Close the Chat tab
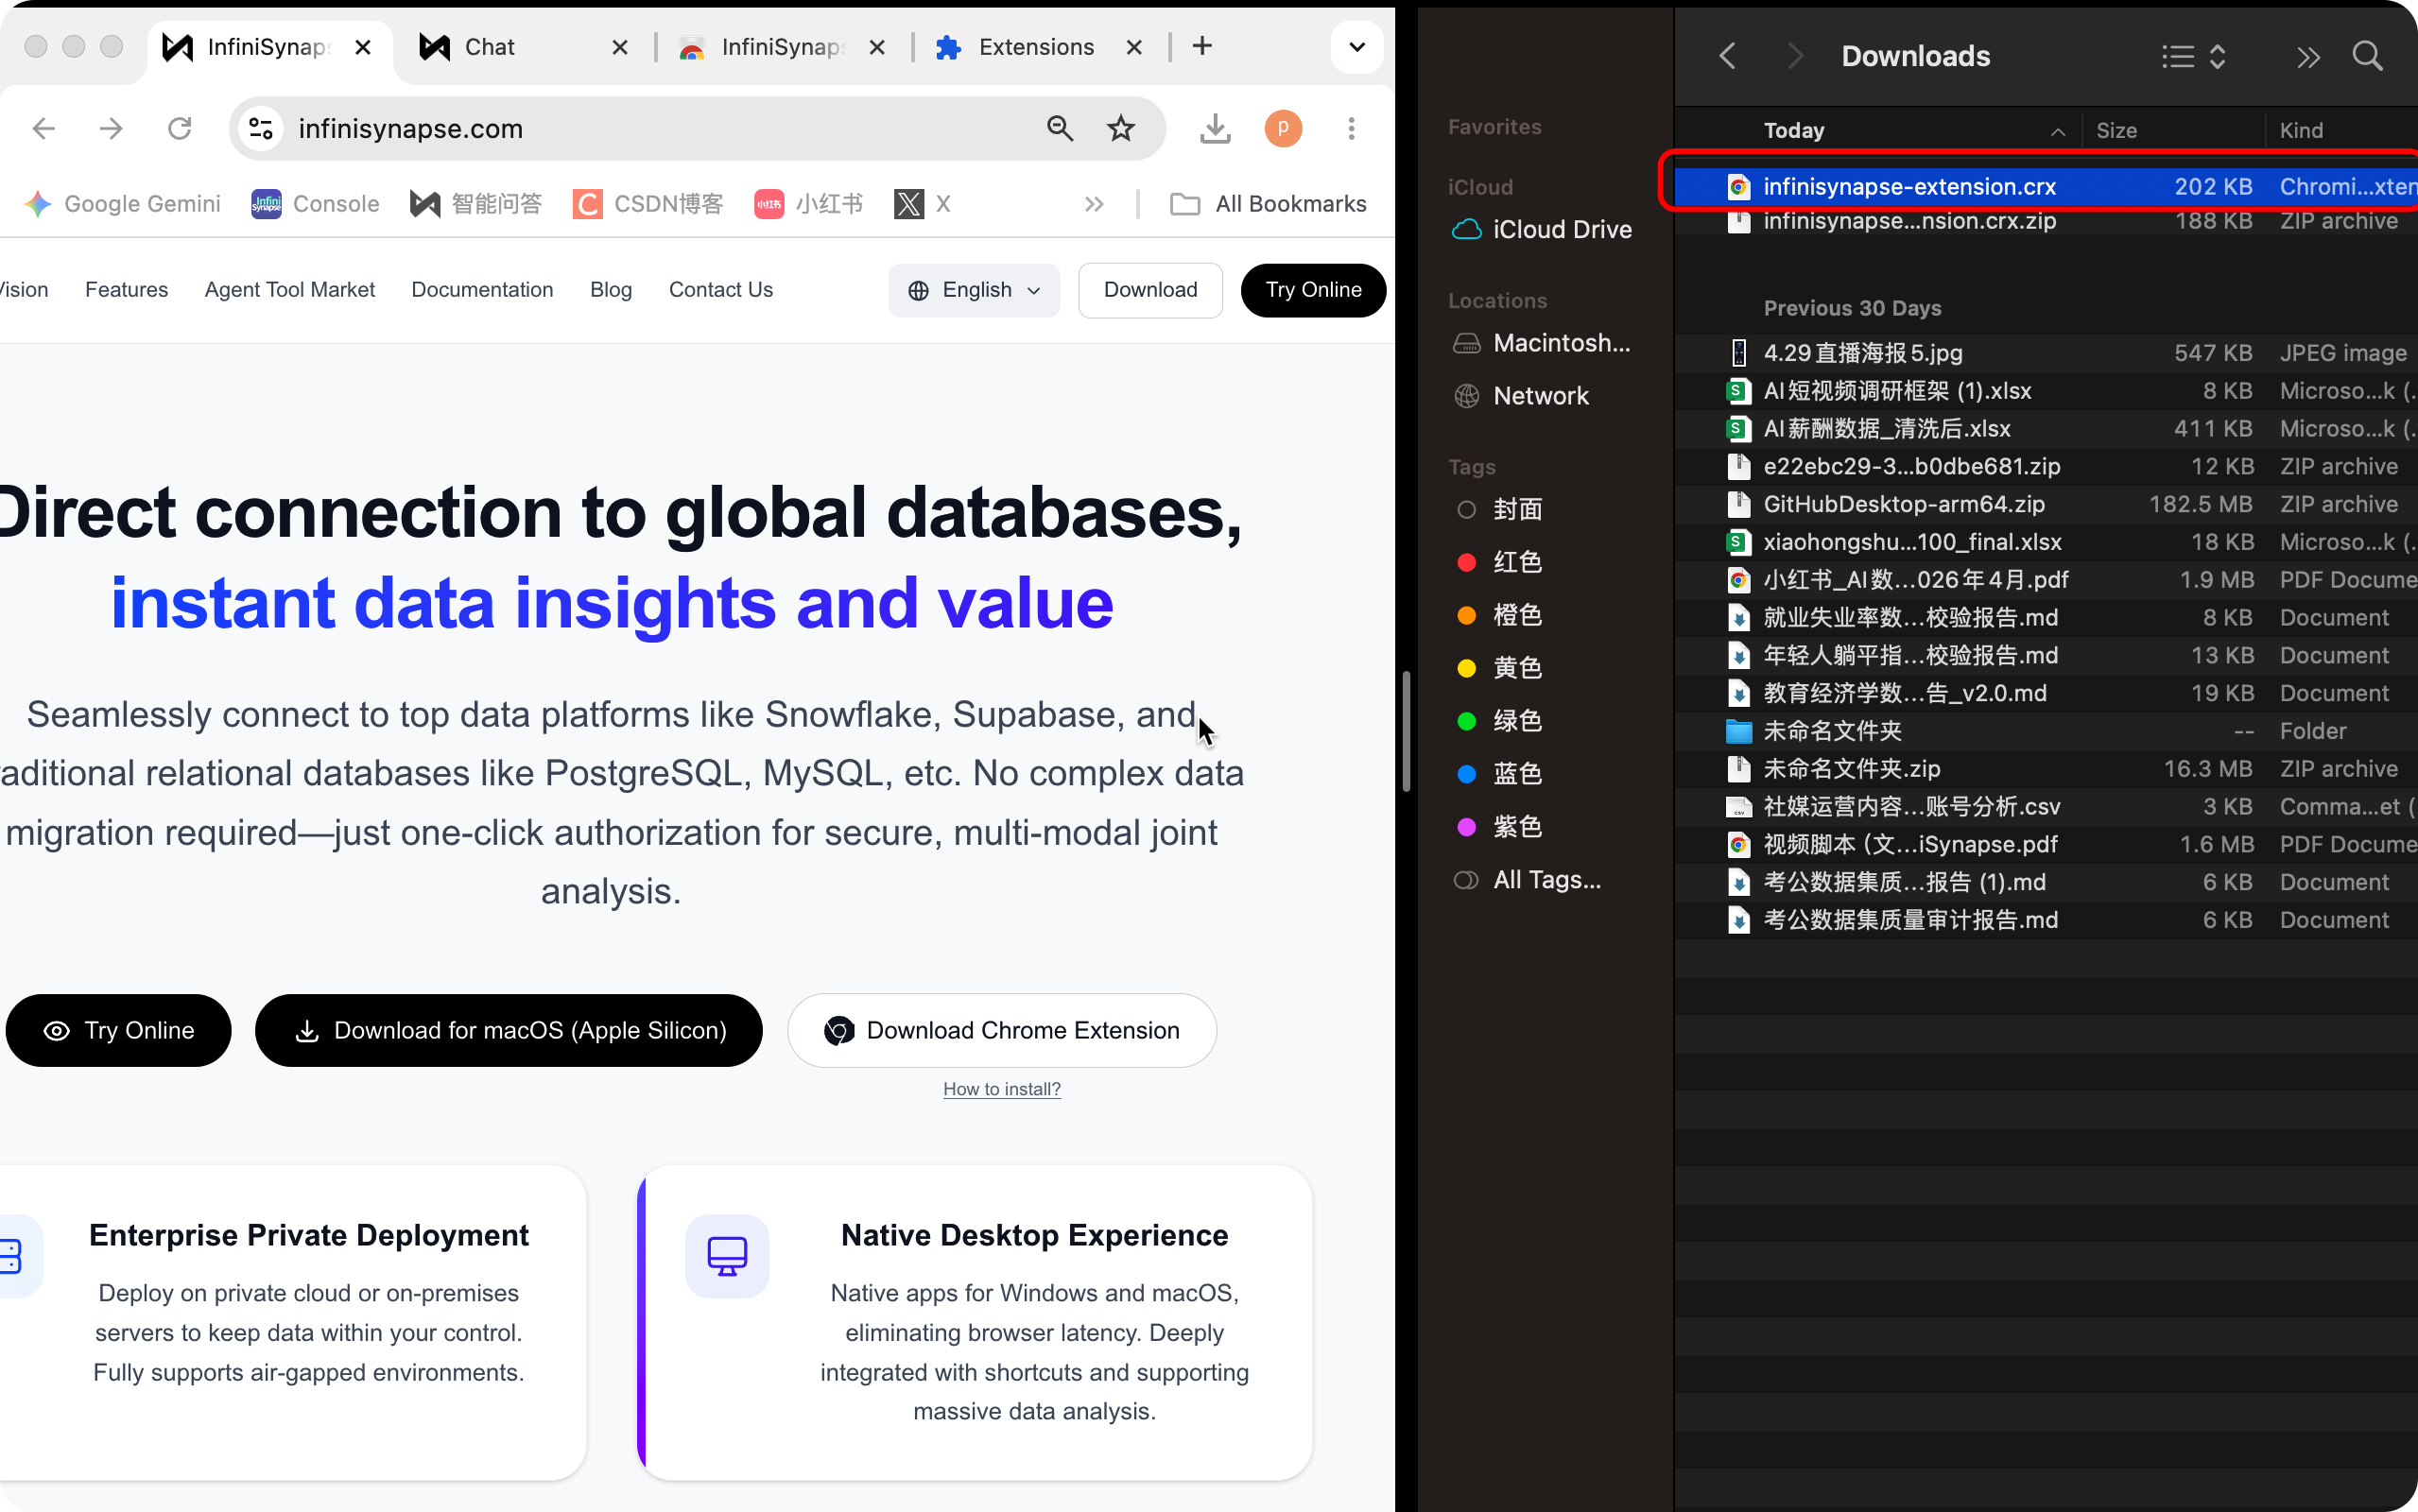 (620, 47)
